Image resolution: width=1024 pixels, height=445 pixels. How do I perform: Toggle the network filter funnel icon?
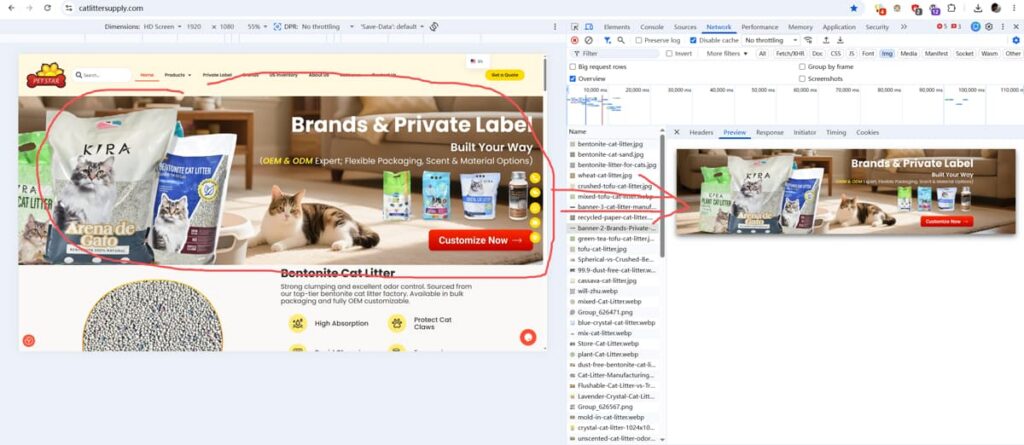point(607,40)
